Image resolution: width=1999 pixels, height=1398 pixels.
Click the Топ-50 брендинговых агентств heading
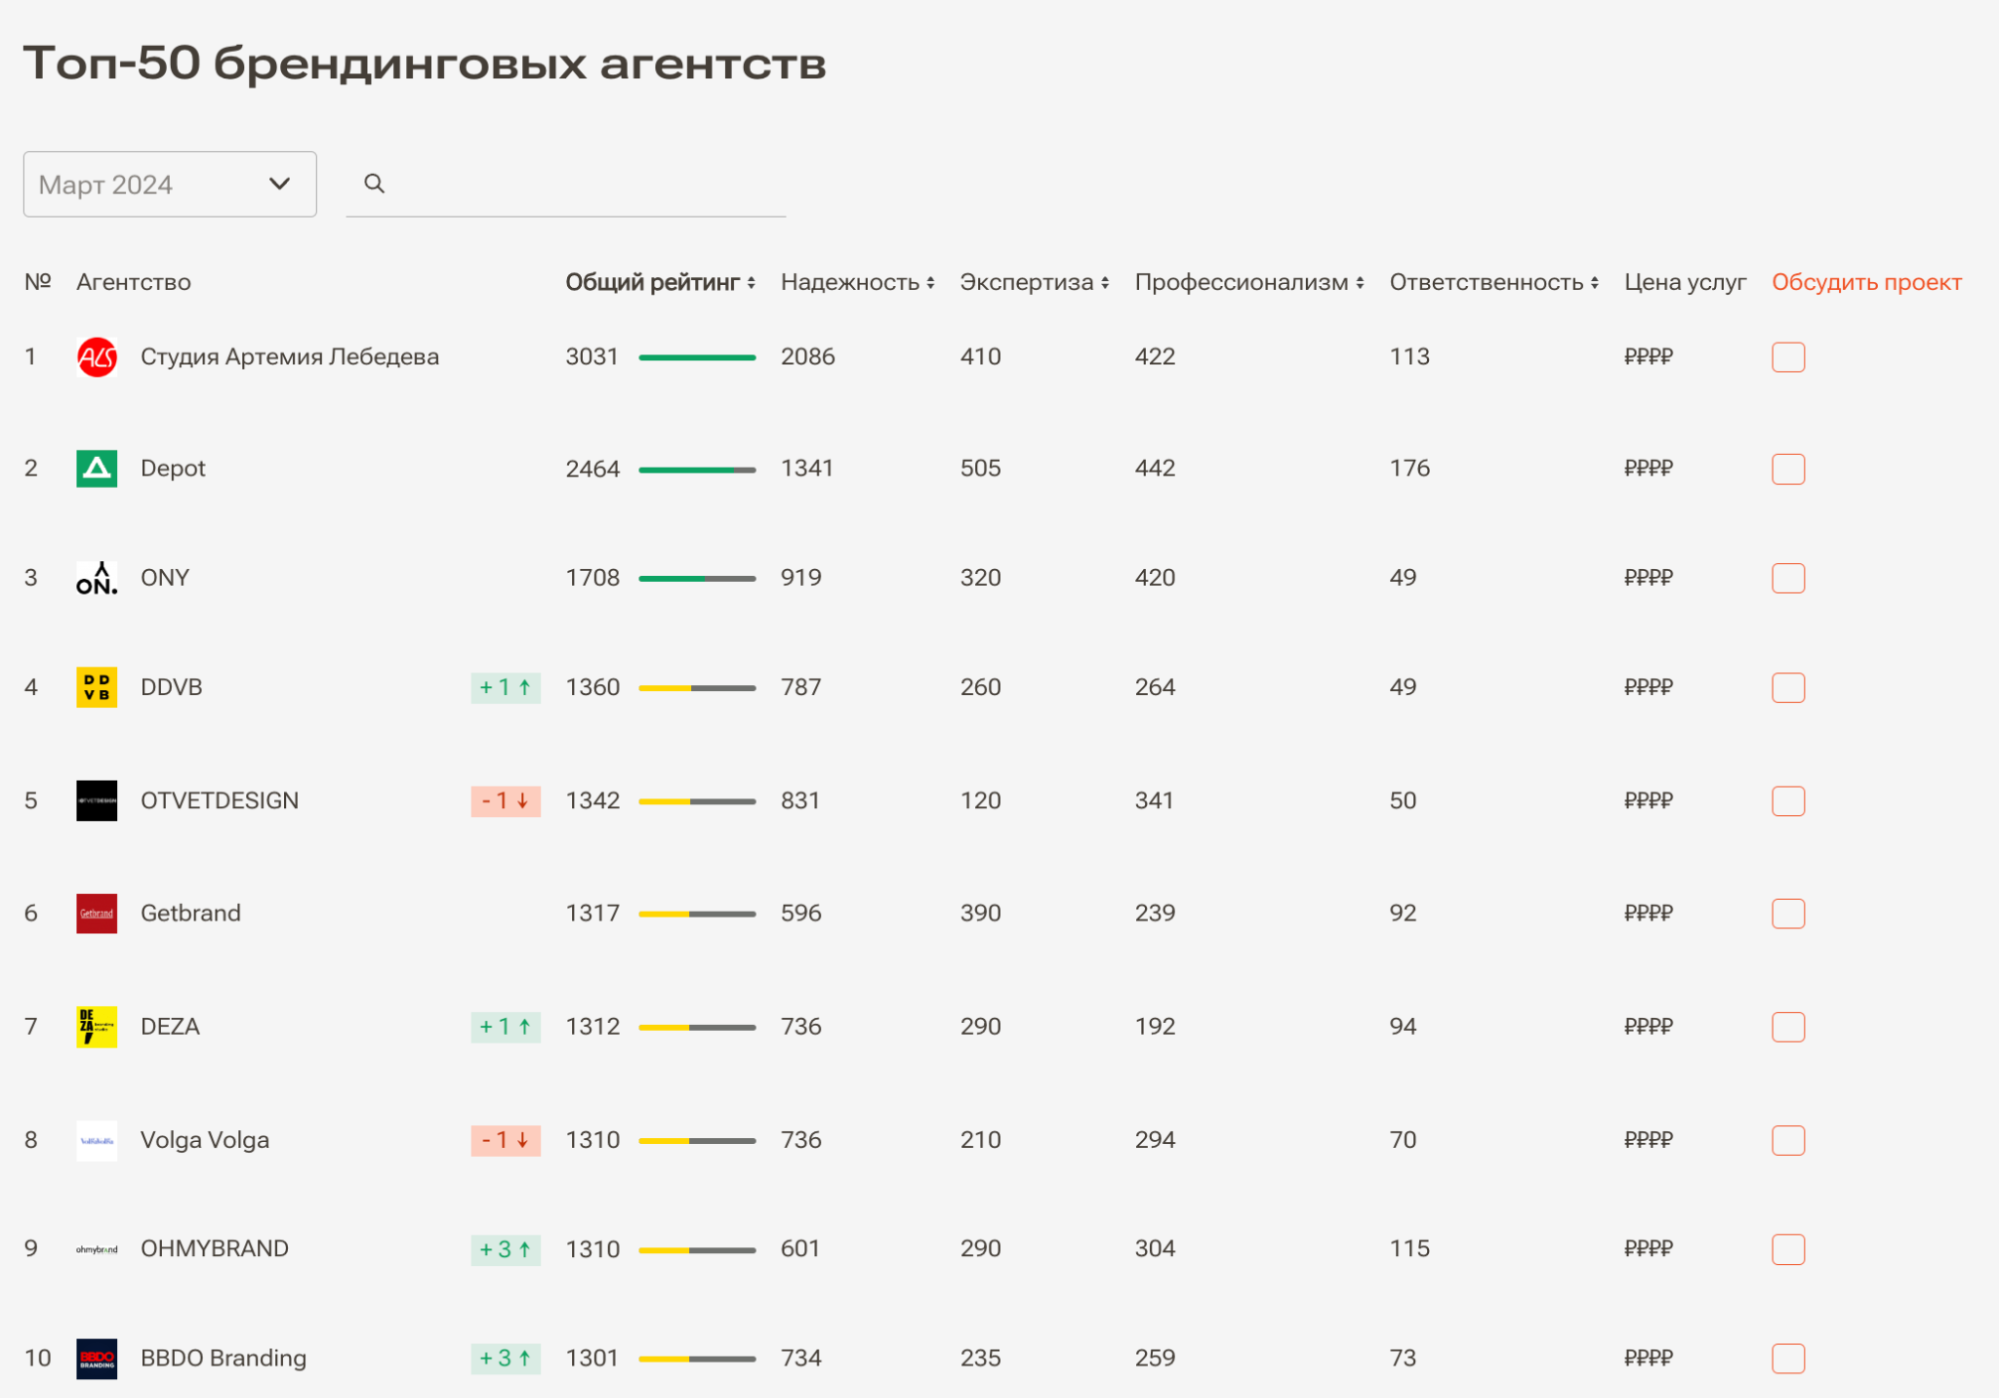[x=425, y=63]
